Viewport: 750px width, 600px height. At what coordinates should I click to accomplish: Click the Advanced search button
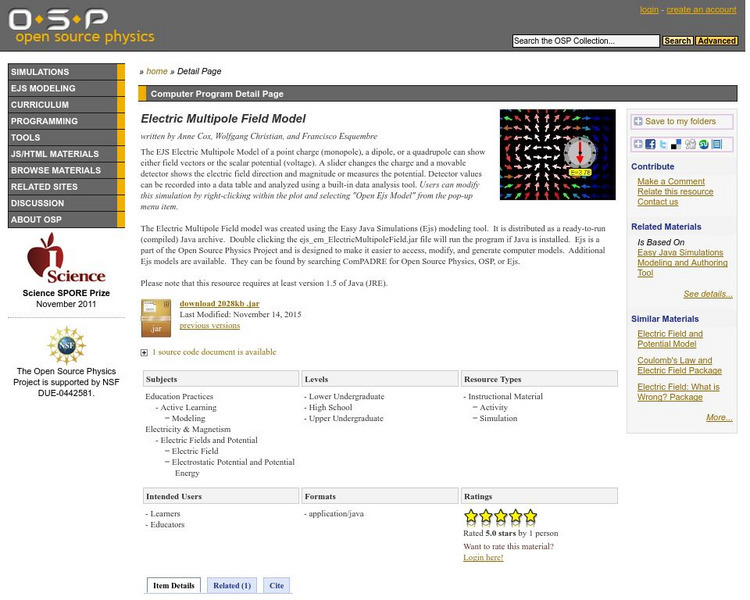coord(716,41)
